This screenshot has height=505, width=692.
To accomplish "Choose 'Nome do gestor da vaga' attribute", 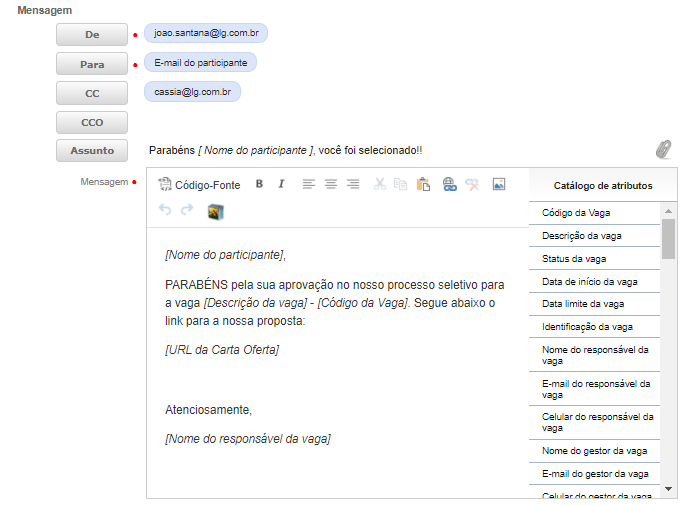I will (x=594, y=451).
